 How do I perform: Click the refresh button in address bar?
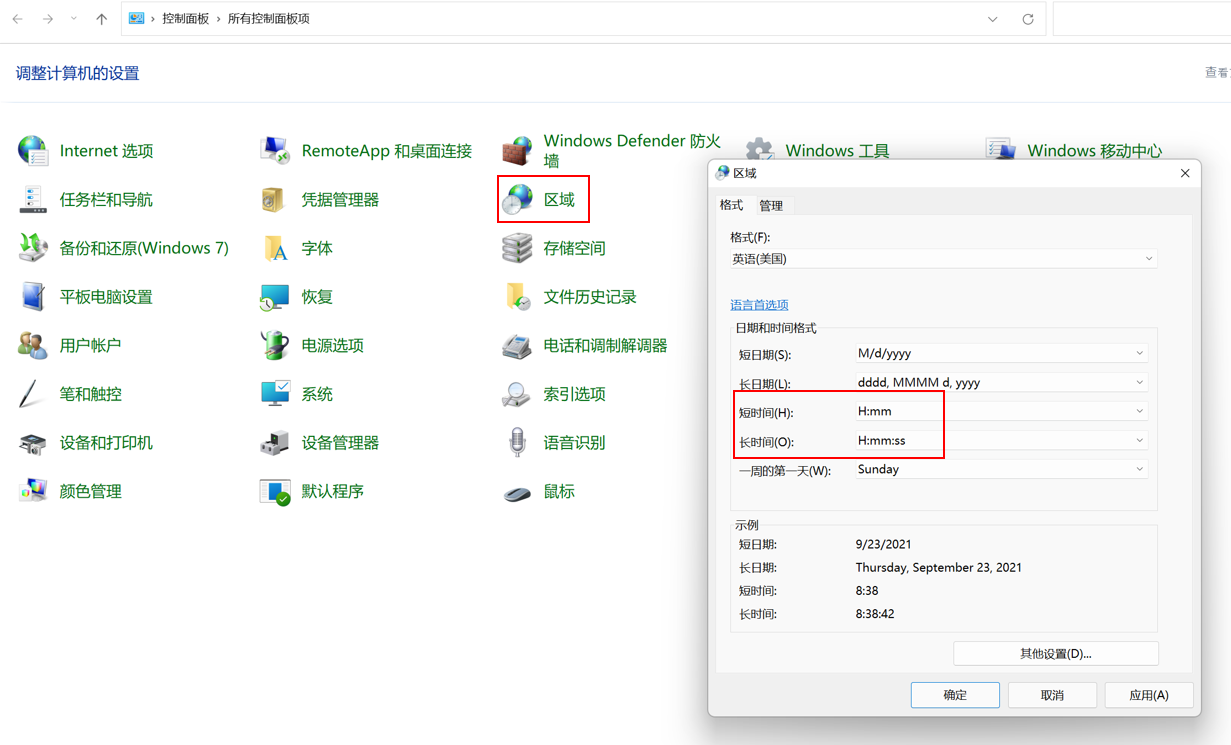(1027, 19)
